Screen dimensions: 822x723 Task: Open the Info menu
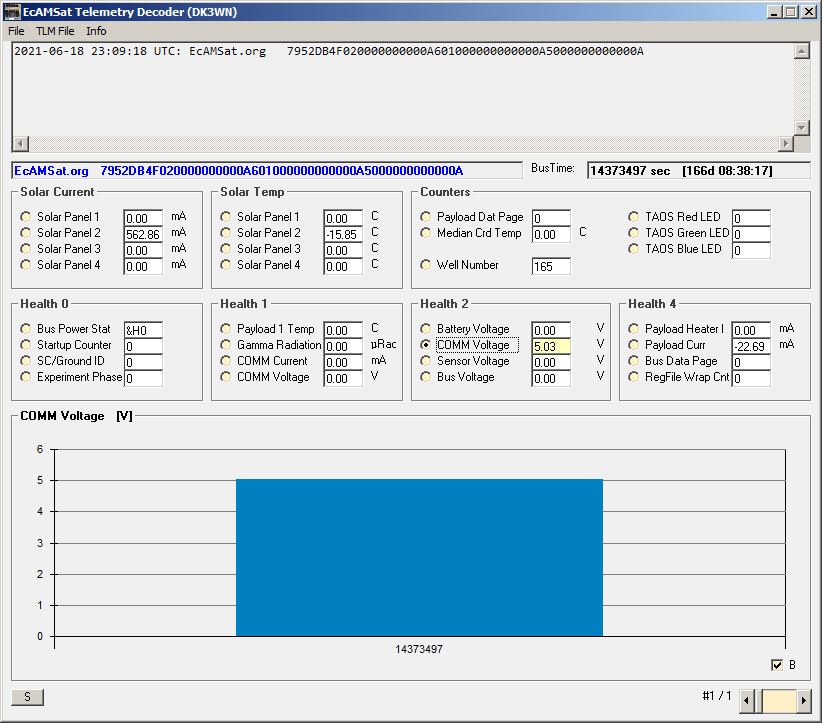(96, 31)
